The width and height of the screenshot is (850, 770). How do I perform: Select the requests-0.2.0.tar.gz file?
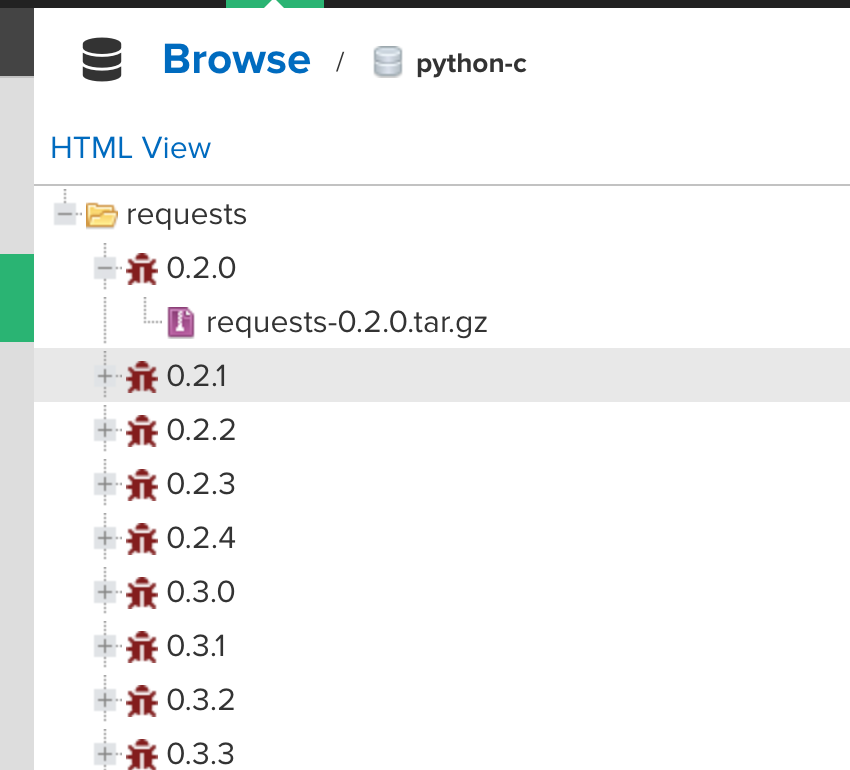coord(347,323)
